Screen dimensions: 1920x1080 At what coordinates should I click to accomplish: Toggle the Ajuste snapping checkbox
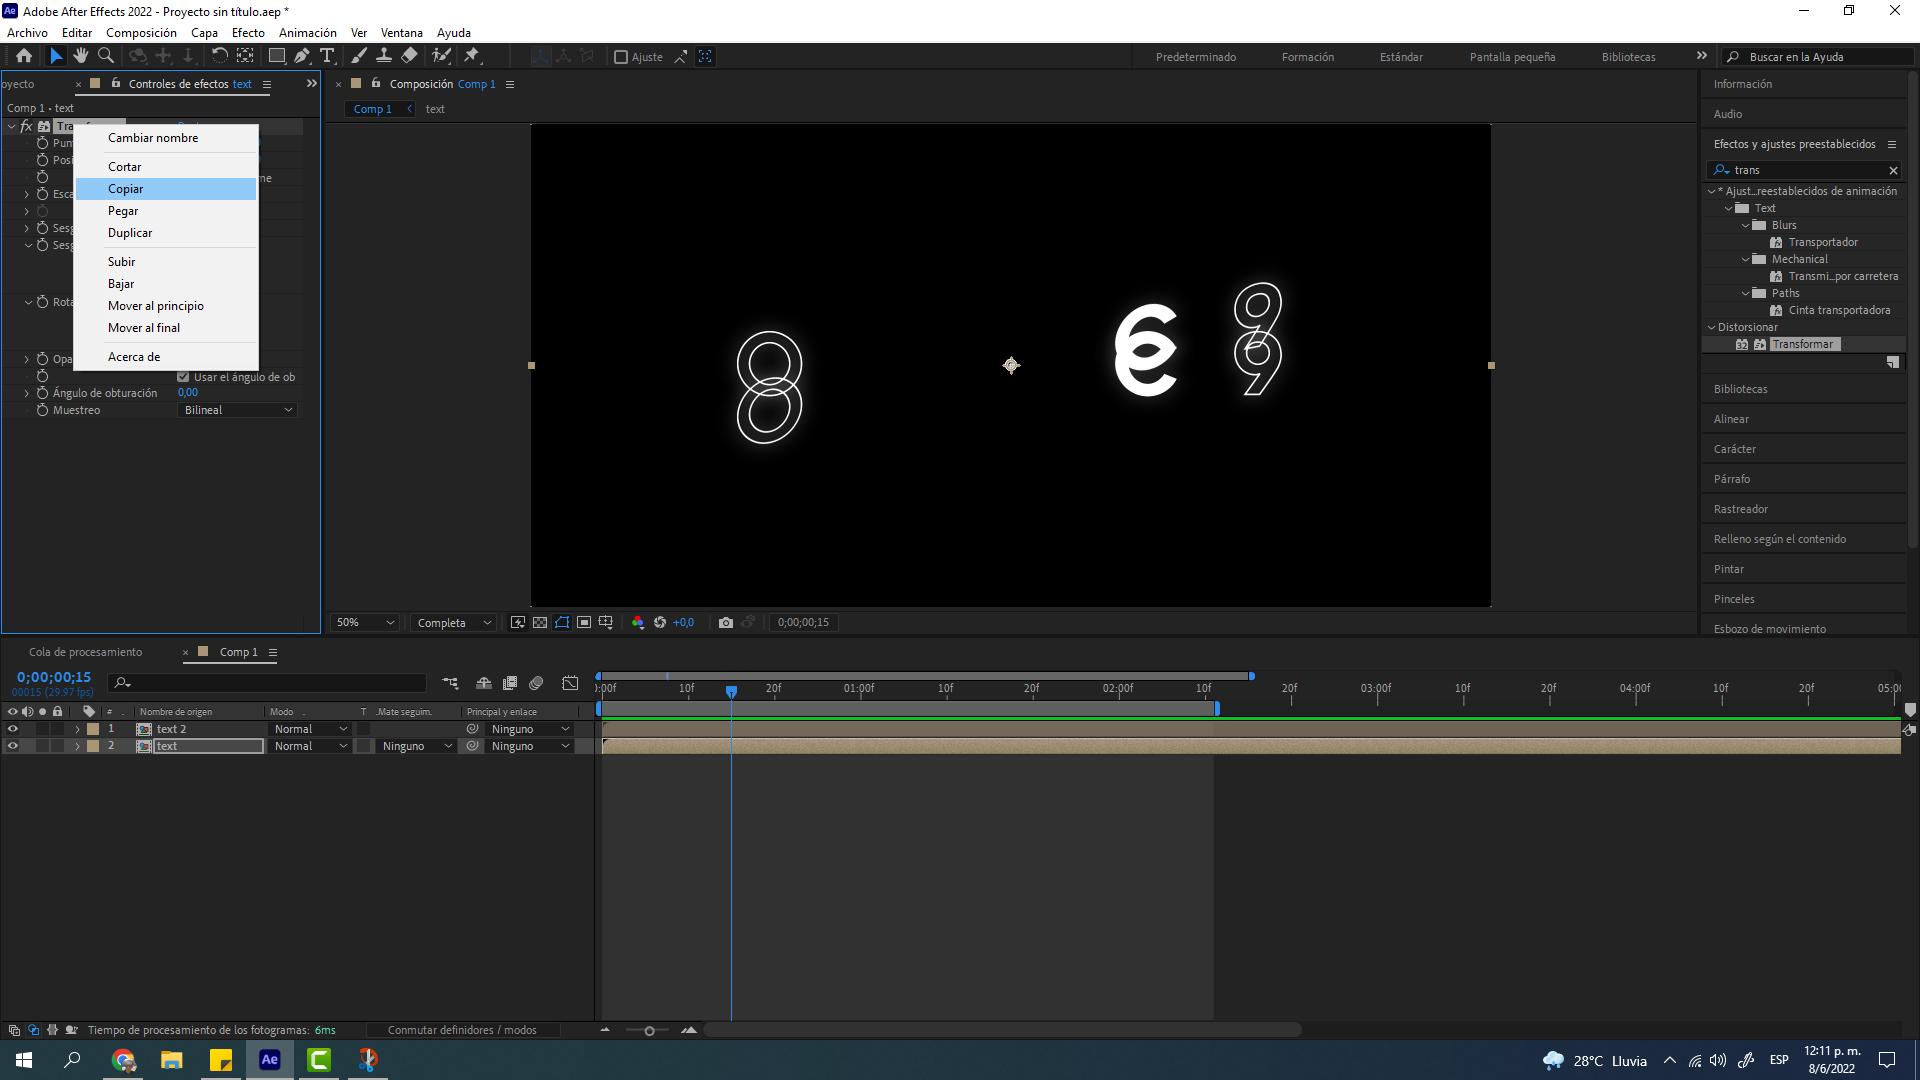pos(621,57)
